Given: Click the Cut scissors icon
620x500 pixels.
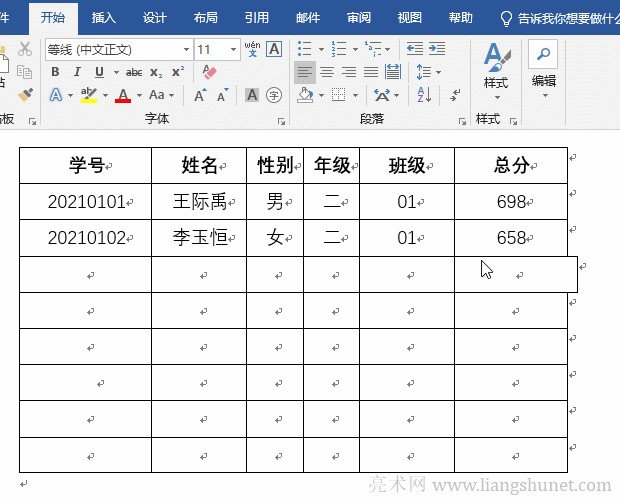Looking at the screenshot, I should click(26, 50).
